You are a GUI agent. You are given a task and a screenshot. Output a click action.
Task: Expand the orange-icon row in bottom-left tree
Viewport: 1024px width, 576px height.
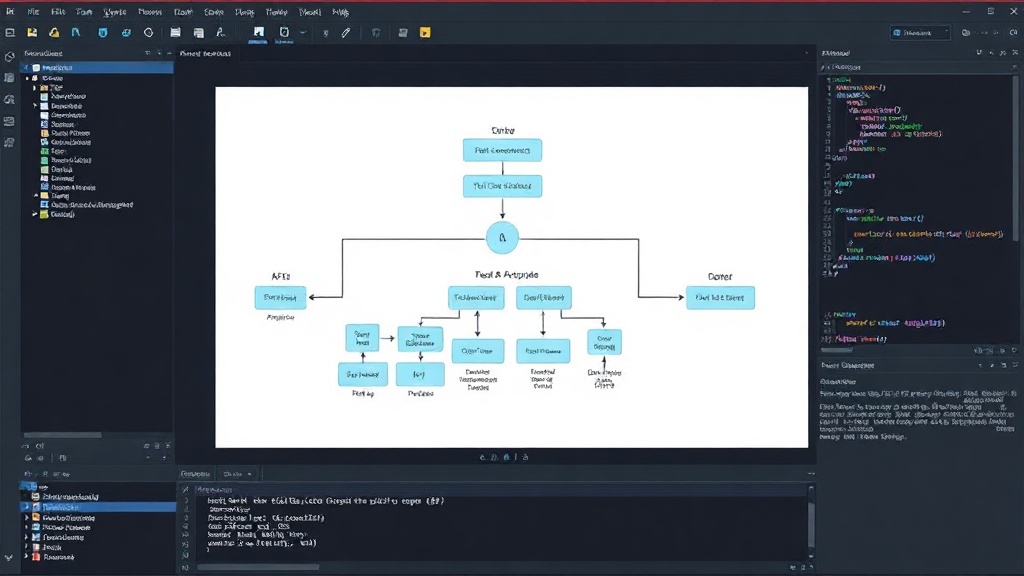(27, 517)
